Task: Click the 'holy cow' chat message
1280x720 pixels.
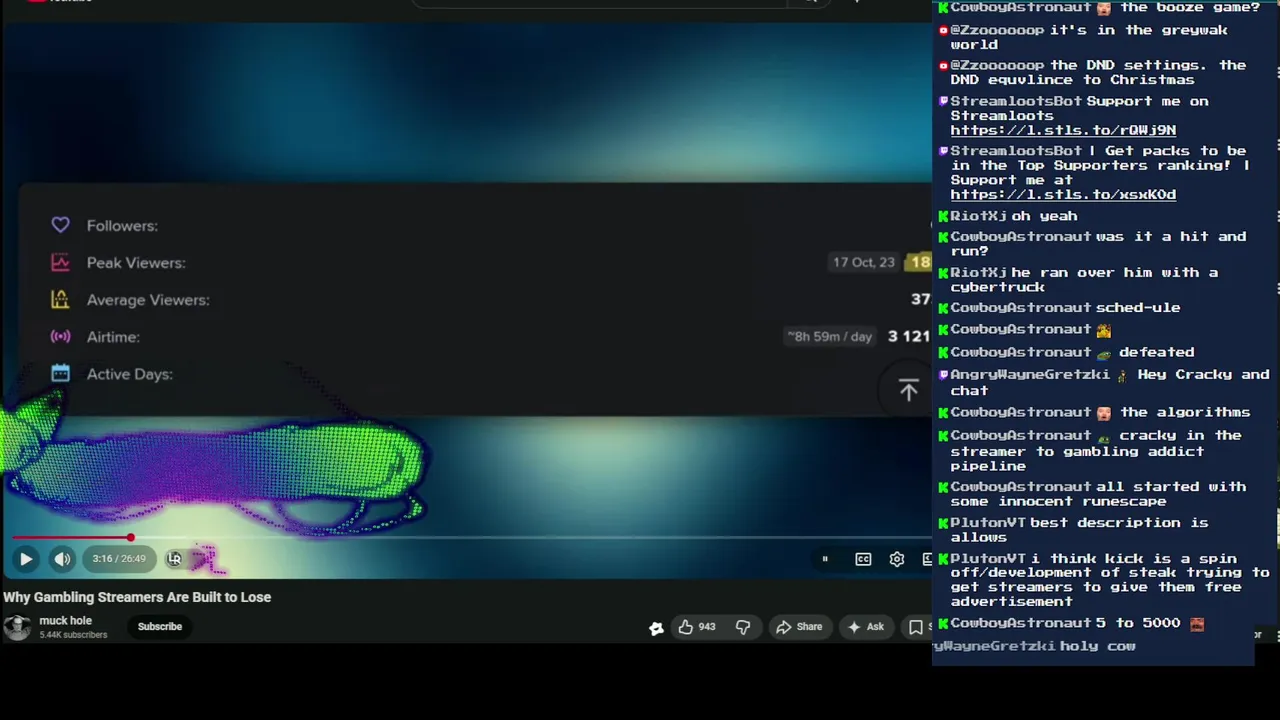Action: coord(1098,646)
